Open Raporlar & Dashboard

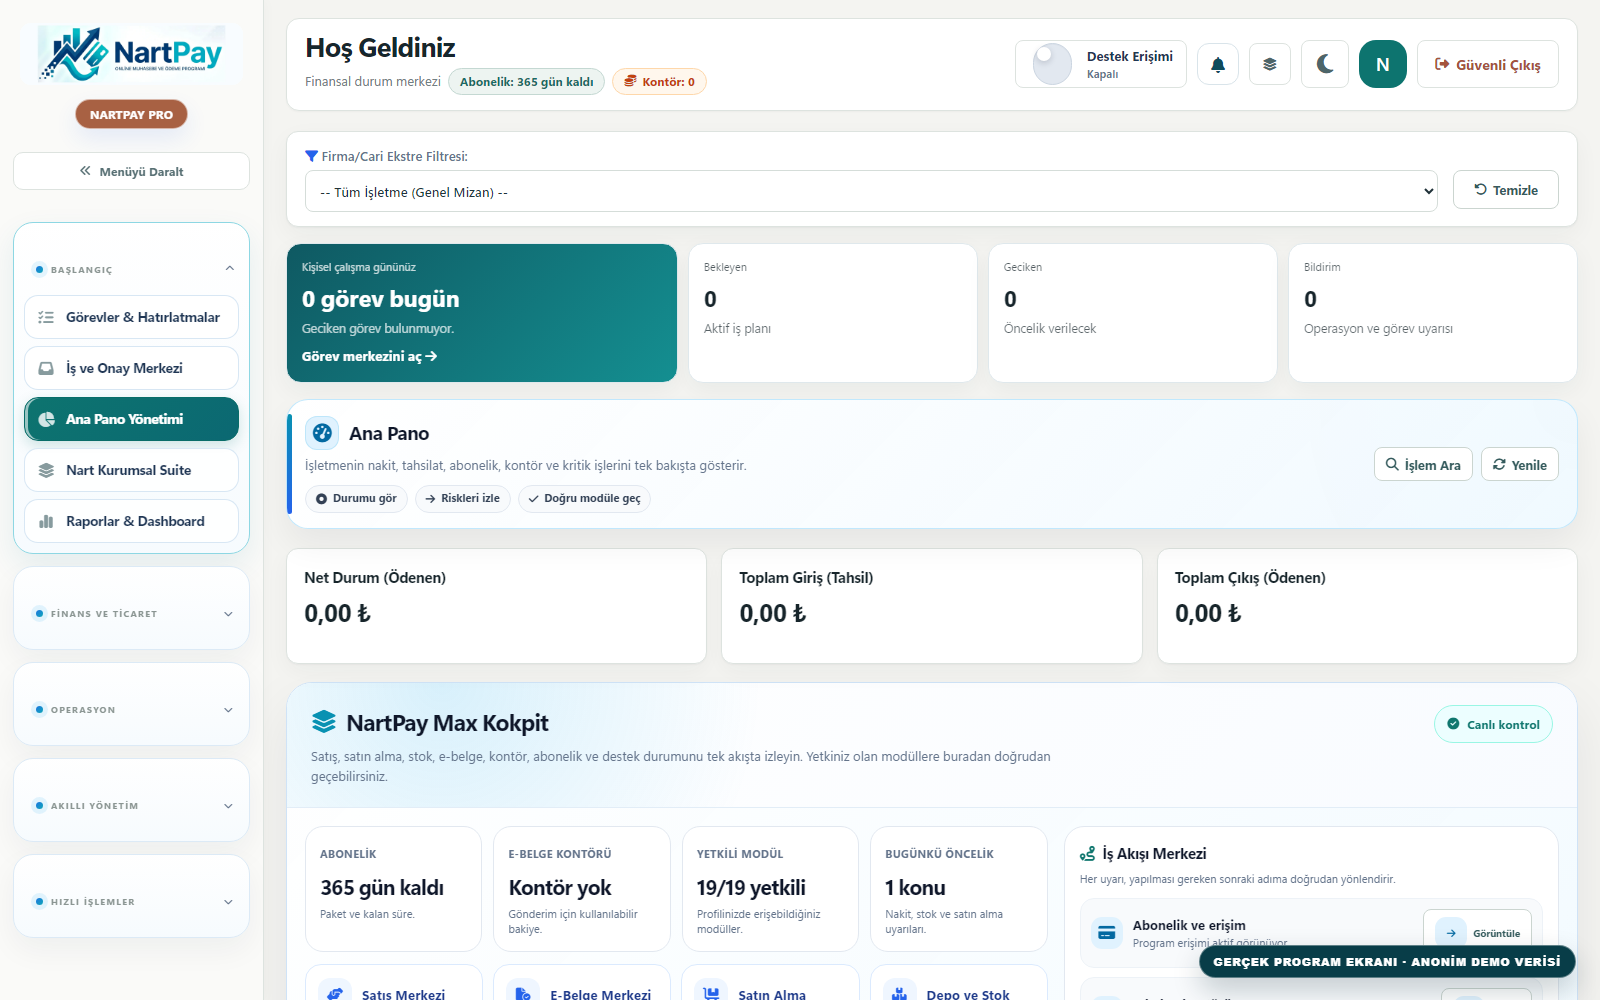(x=131, y=521)
